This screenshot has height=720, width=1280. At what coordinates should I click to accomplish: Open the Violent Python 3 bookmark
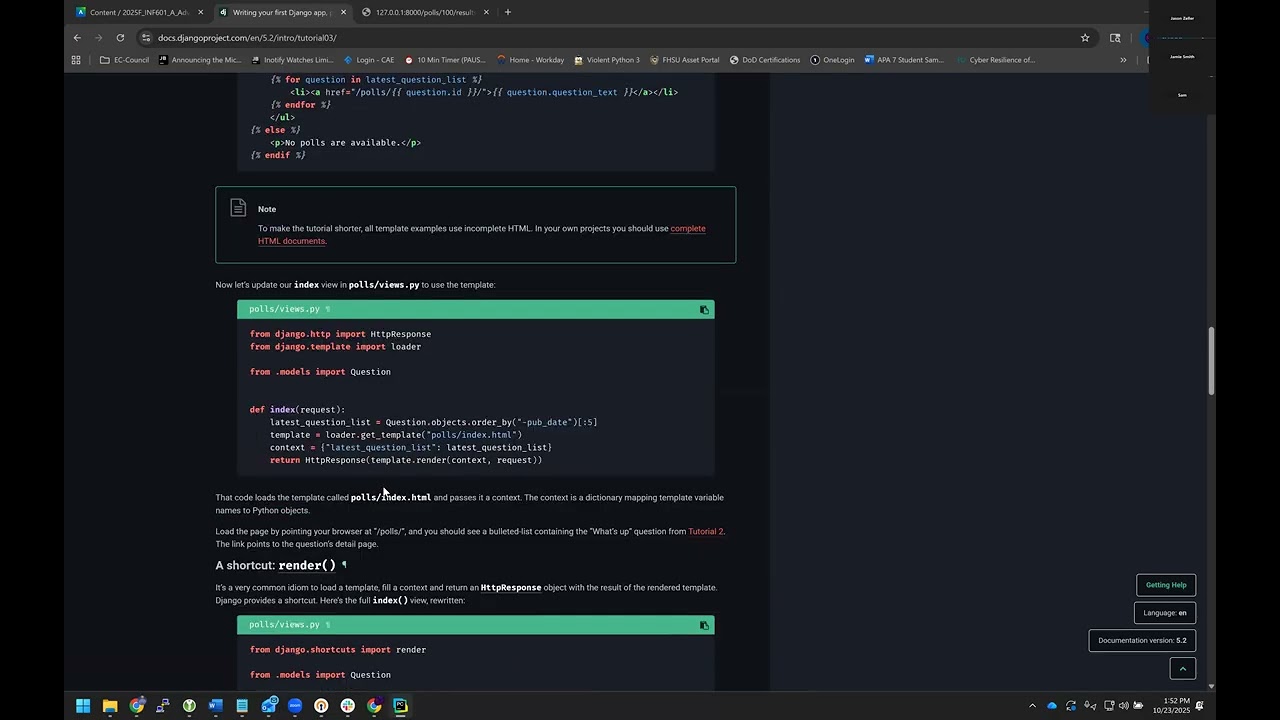tap(607, 60)
